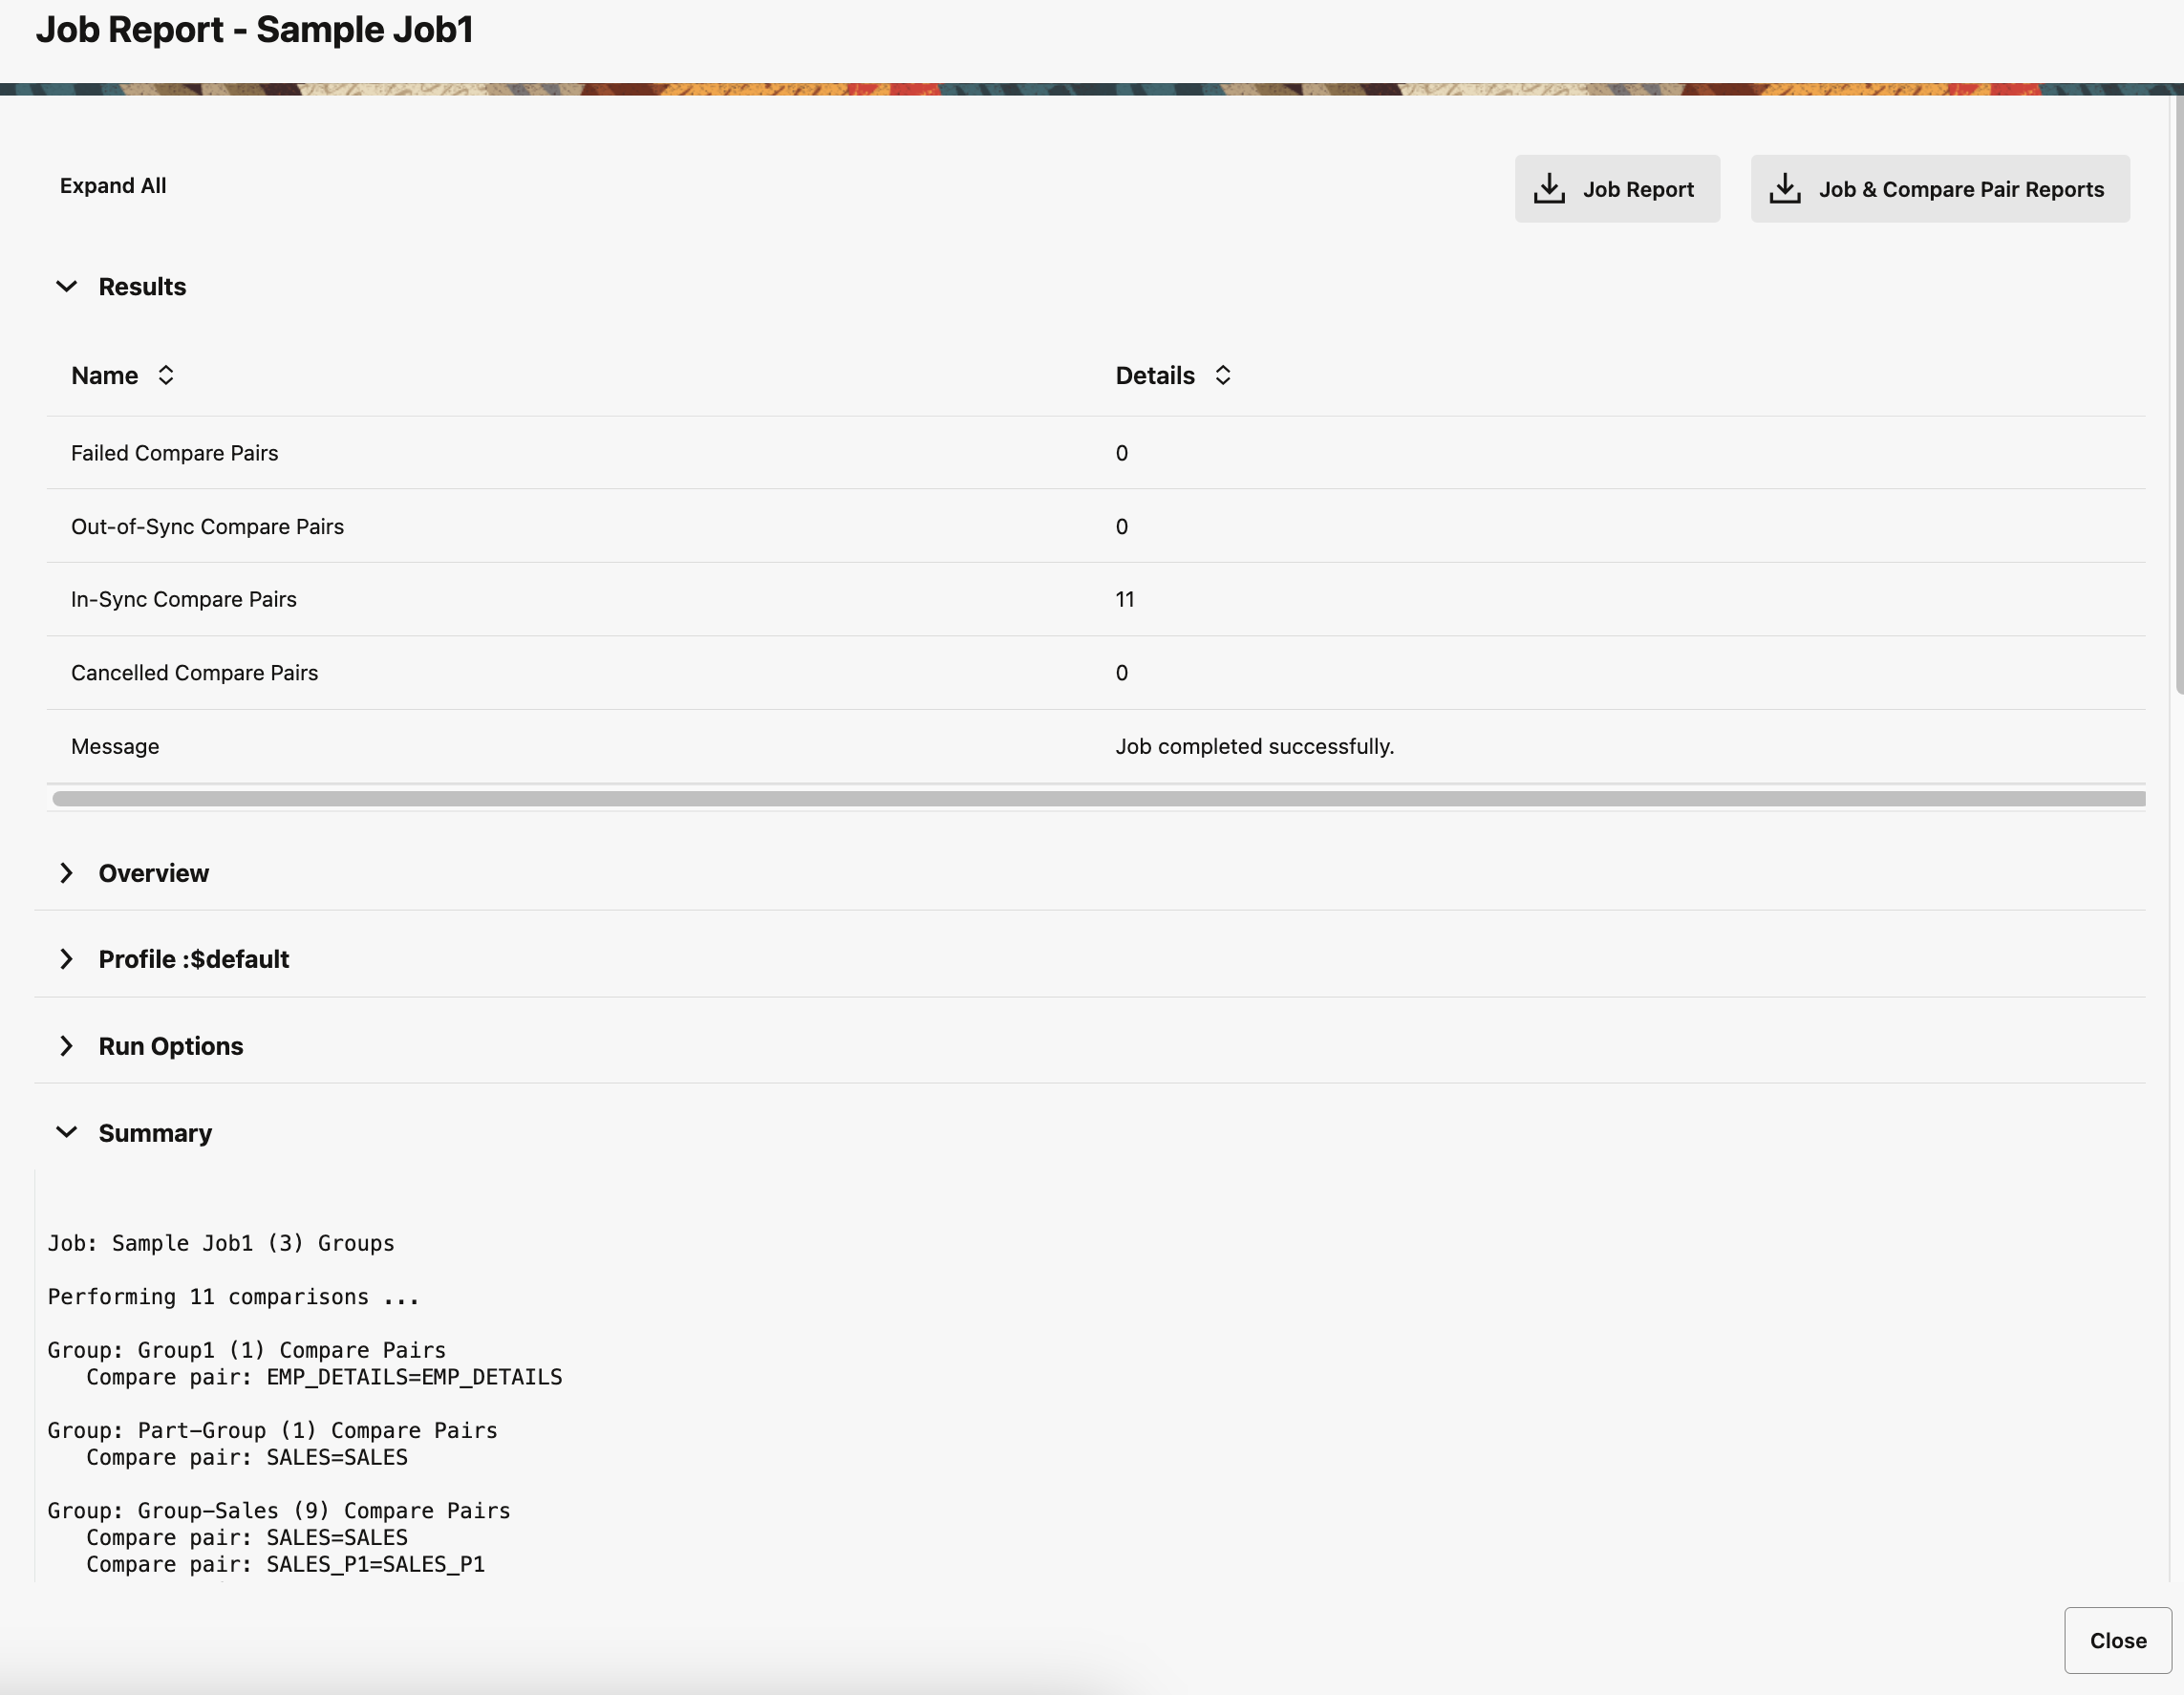Select the In-Sync Compare Pairs row
The width and height of the screenshot is (2184, 1695).
coord(184,599)
